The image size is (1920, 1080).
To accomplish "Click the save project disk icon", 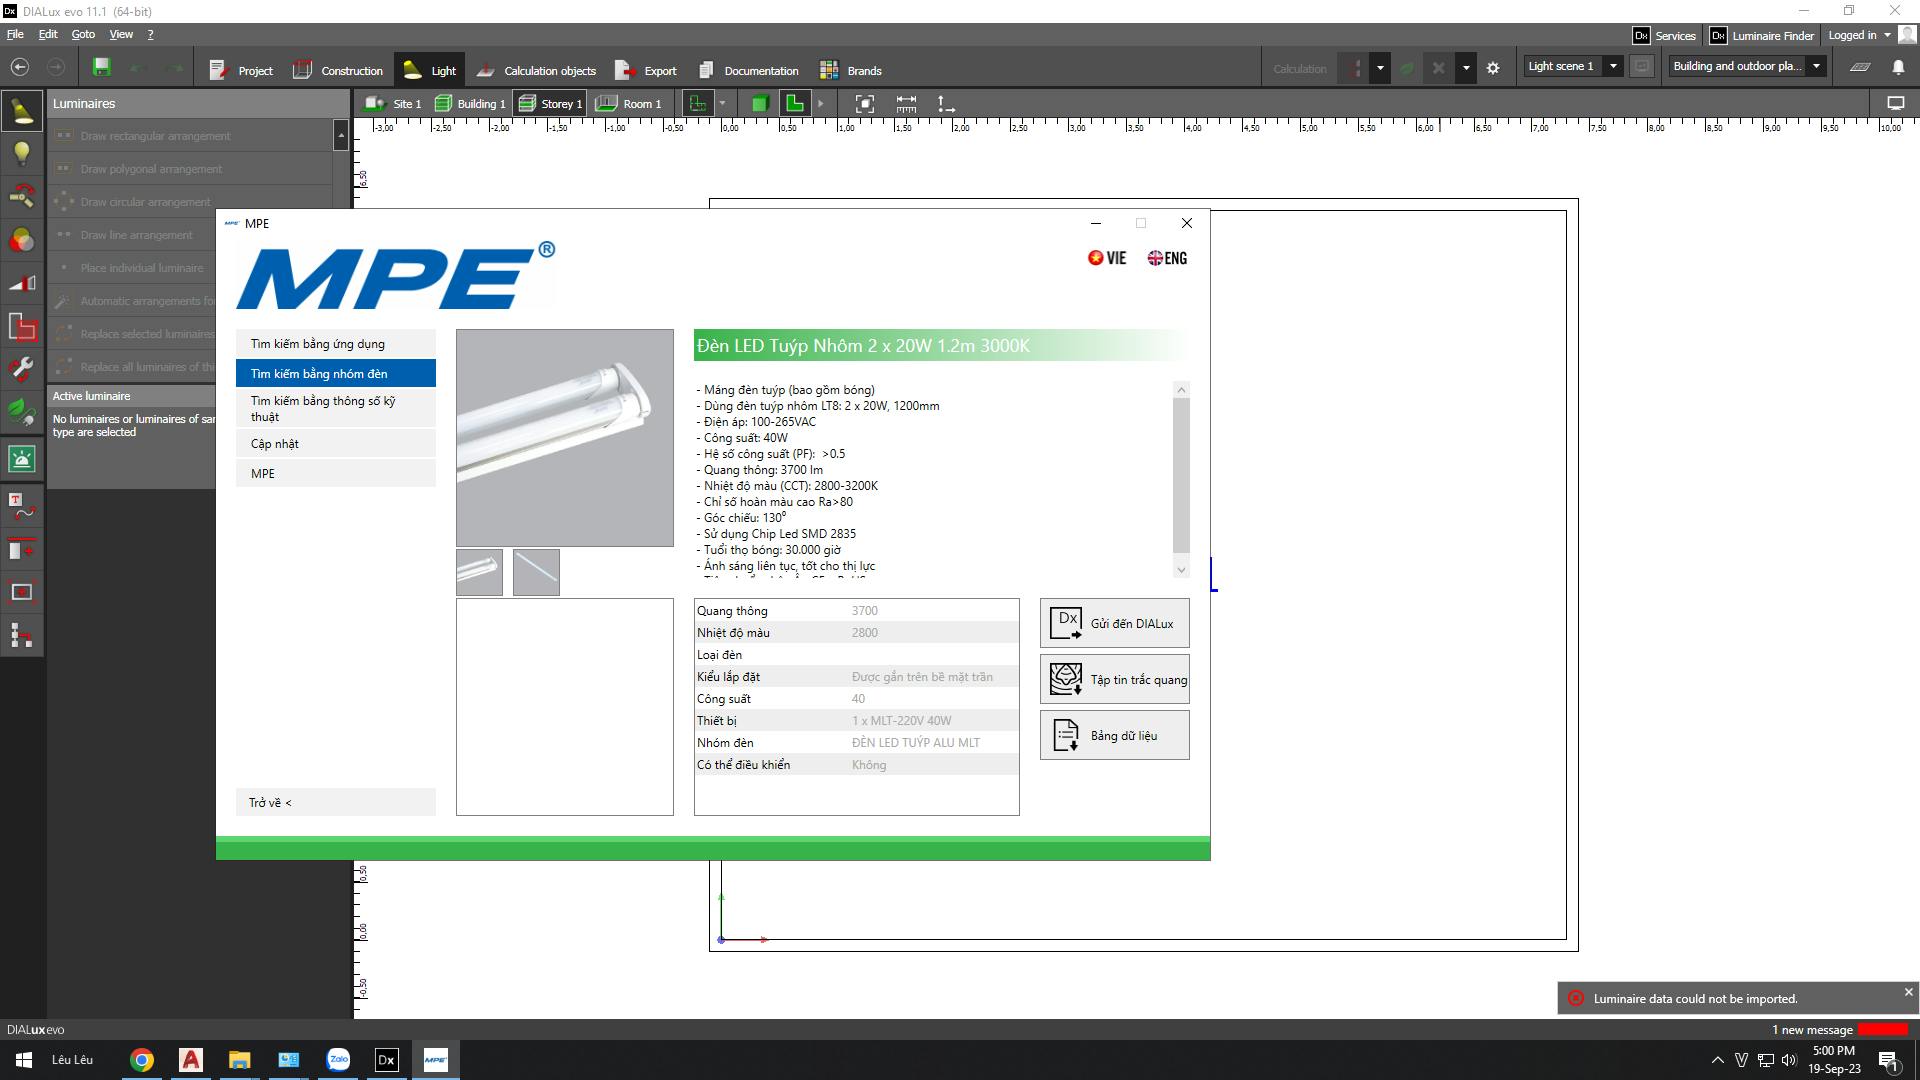I will pos(101,68).
